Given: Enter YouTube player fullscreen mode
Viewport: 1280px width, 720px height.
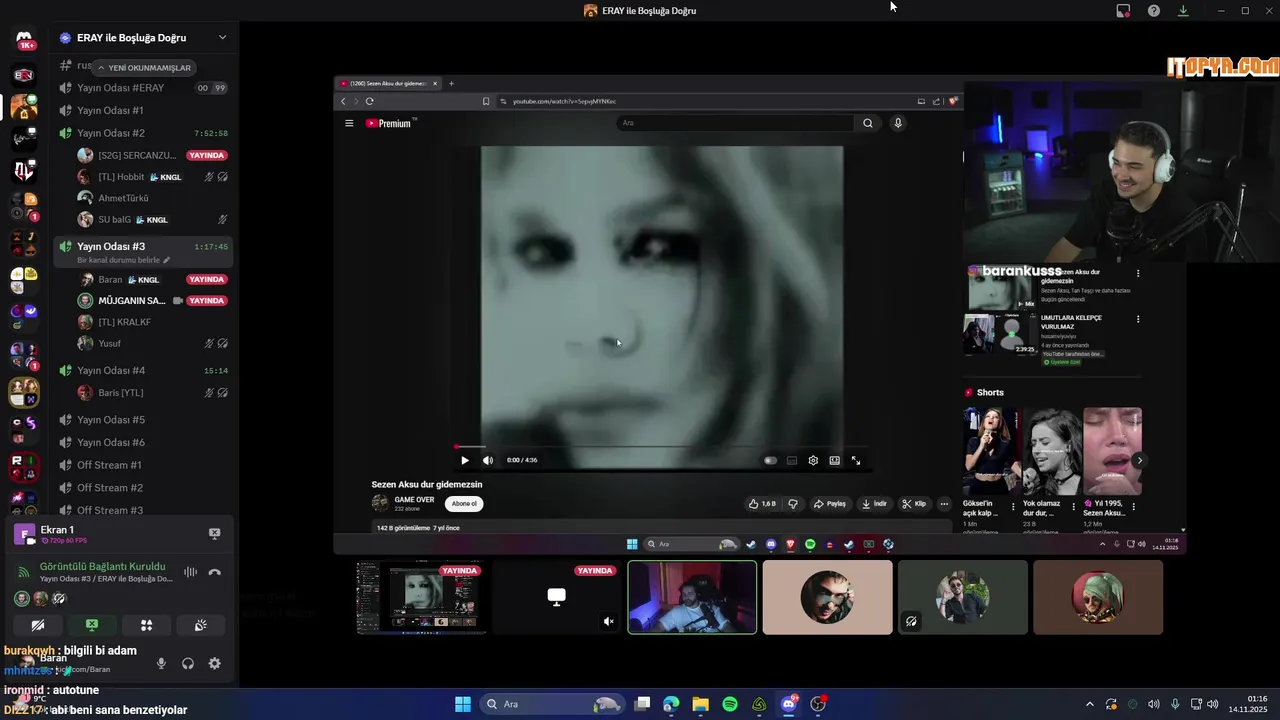Looking at the screenshot, I should (x=856, y=461).
